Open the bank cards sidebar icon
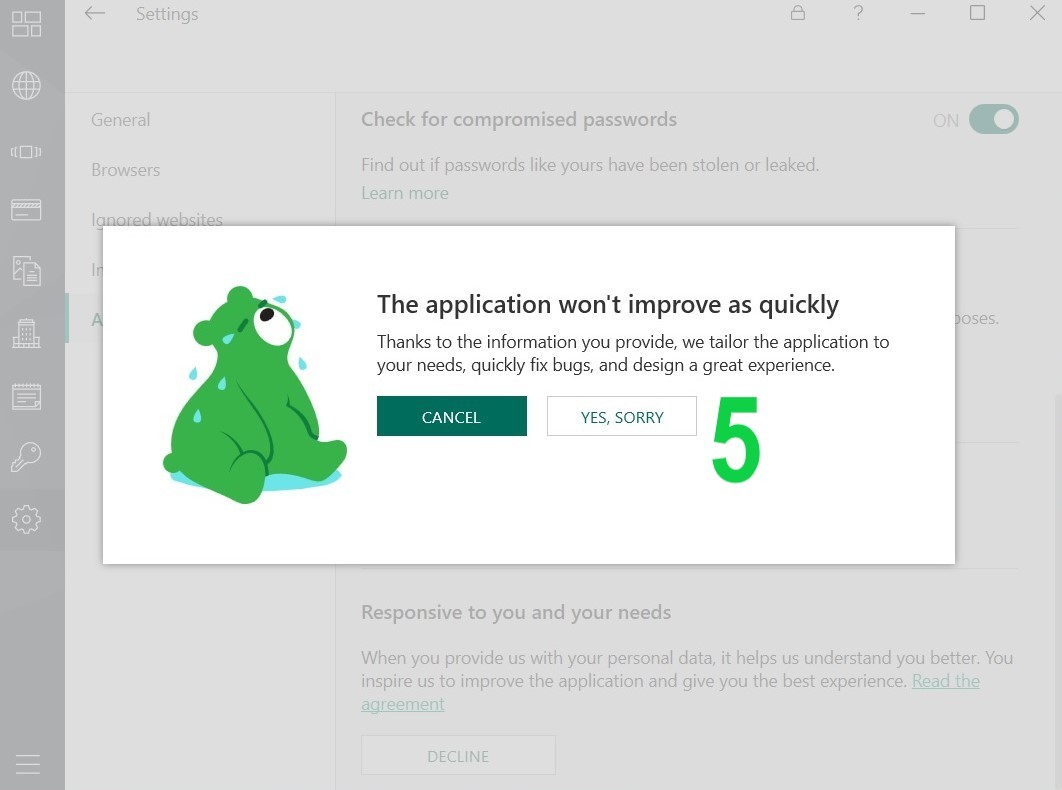The image size is (1062, 790). tap(26, 209)
